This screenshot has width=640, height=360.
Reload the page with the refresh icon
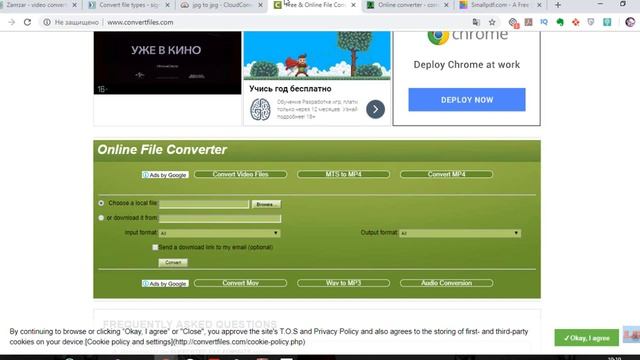(x=27, y=22)
